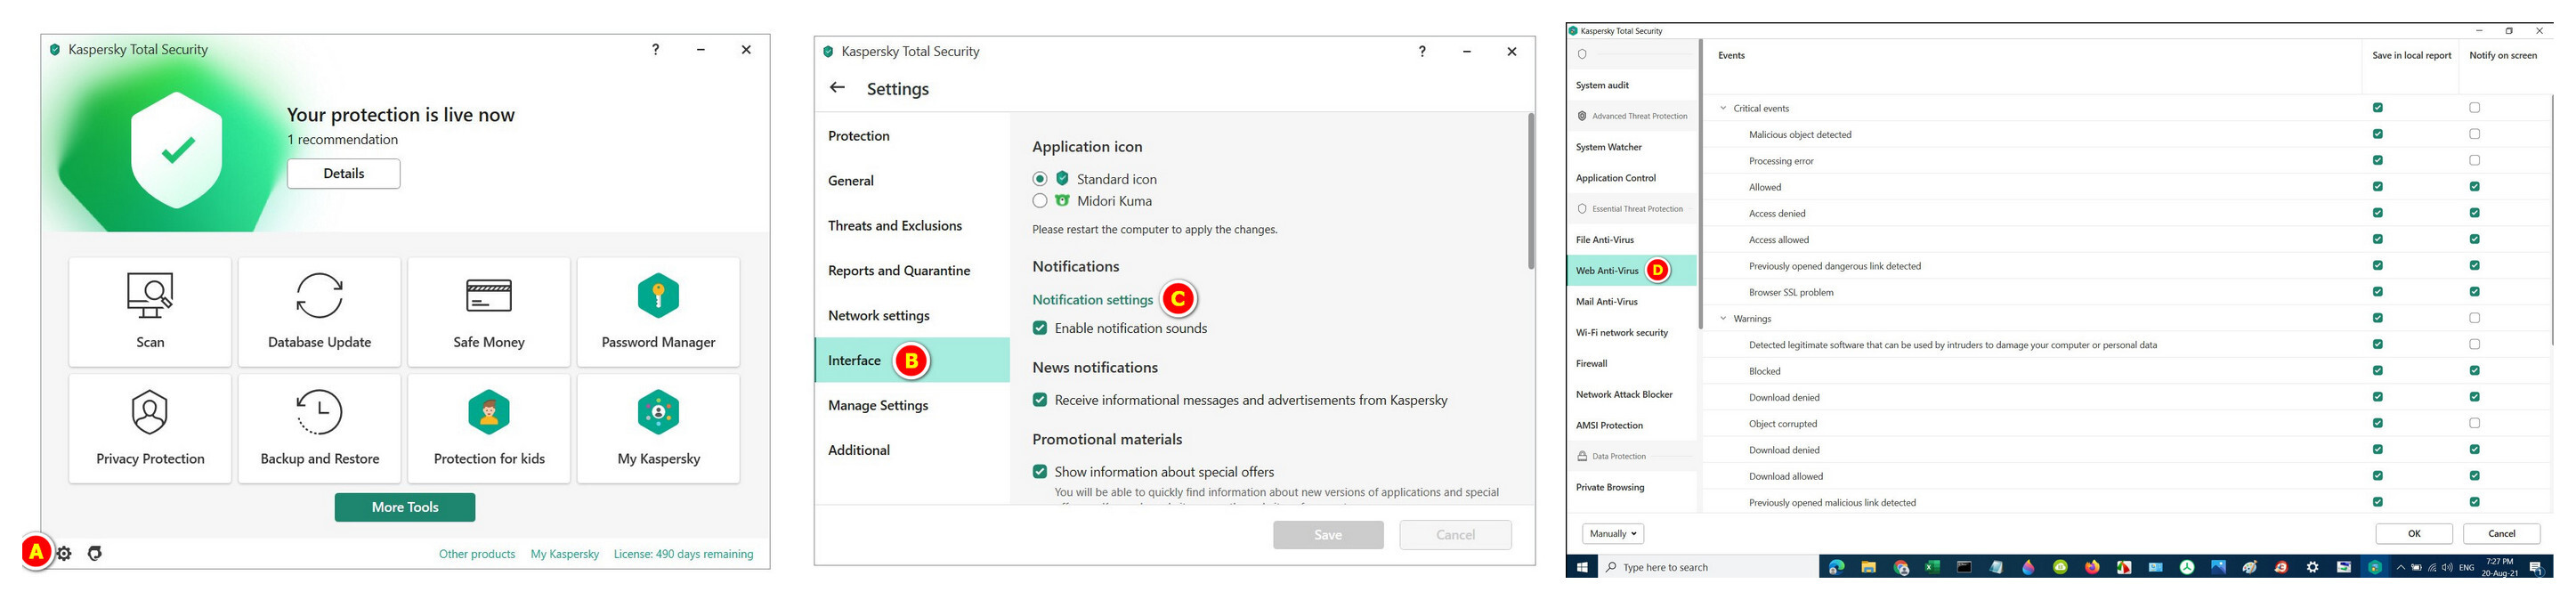Click the Details button
This screenshot has width=2576, height=600.
tap(343, 174)
